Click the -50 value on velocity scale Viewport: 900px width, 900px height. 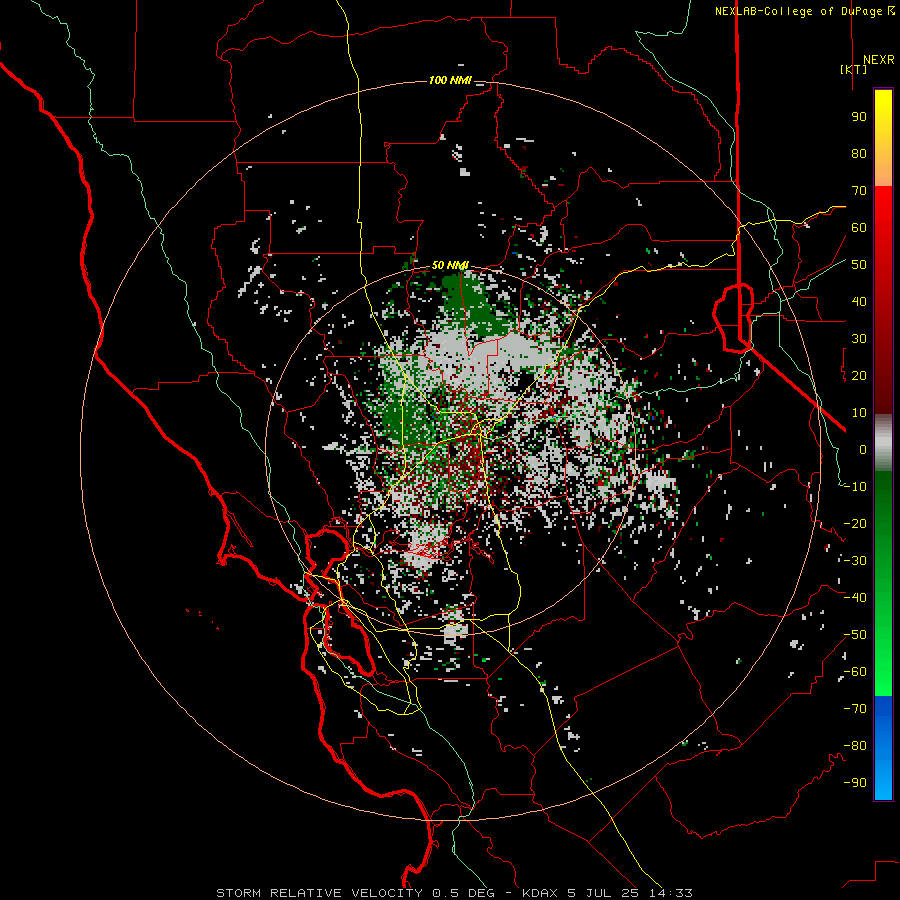pyautogui.click(x=855, y=635)
